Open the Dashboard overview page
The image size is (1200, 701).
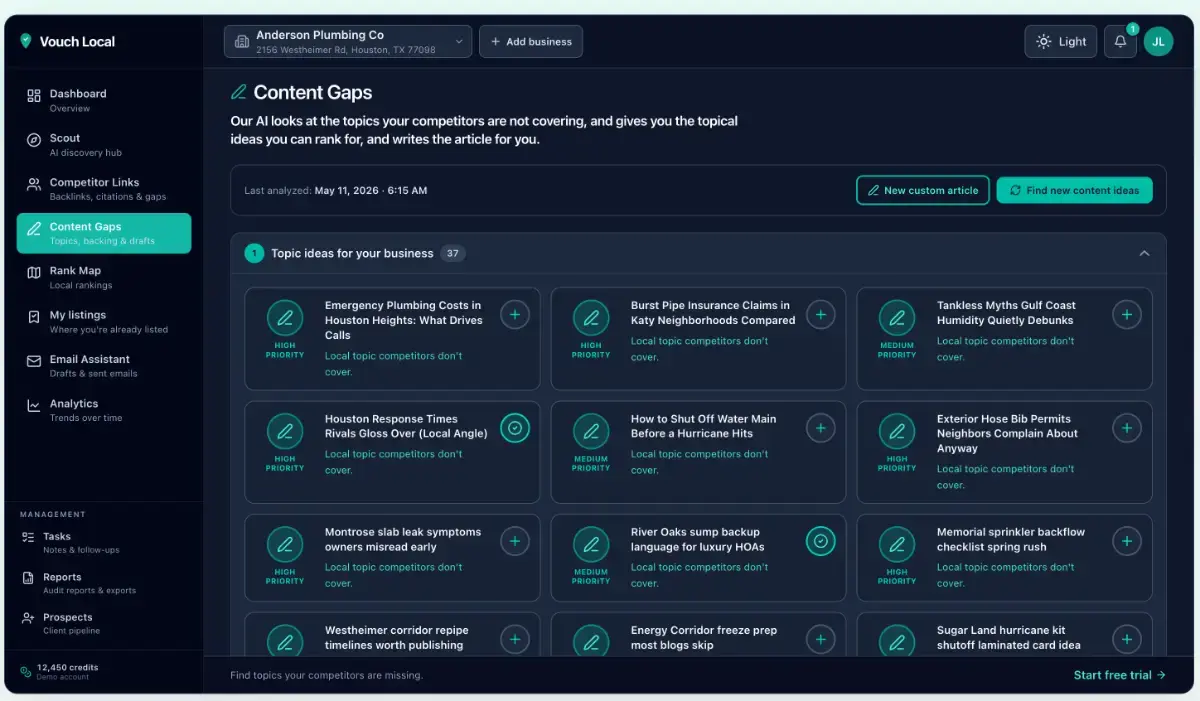pos(103,100)
